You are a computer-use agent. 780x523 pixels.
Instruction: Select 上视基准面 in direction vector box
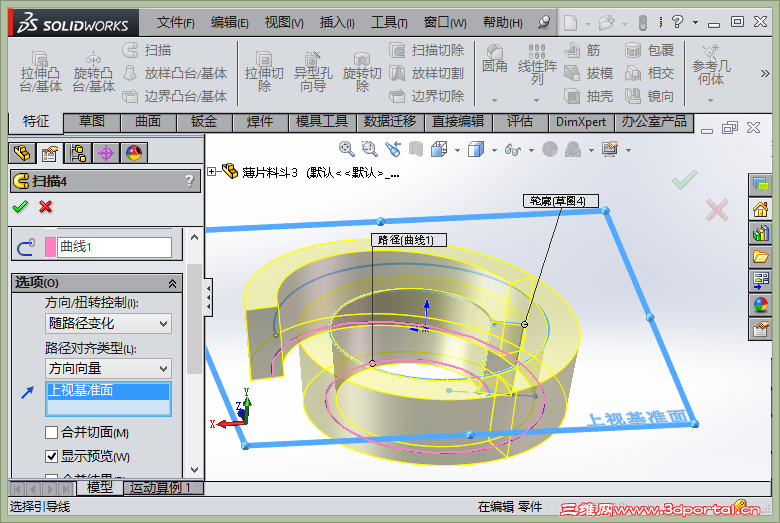(108, 391)
